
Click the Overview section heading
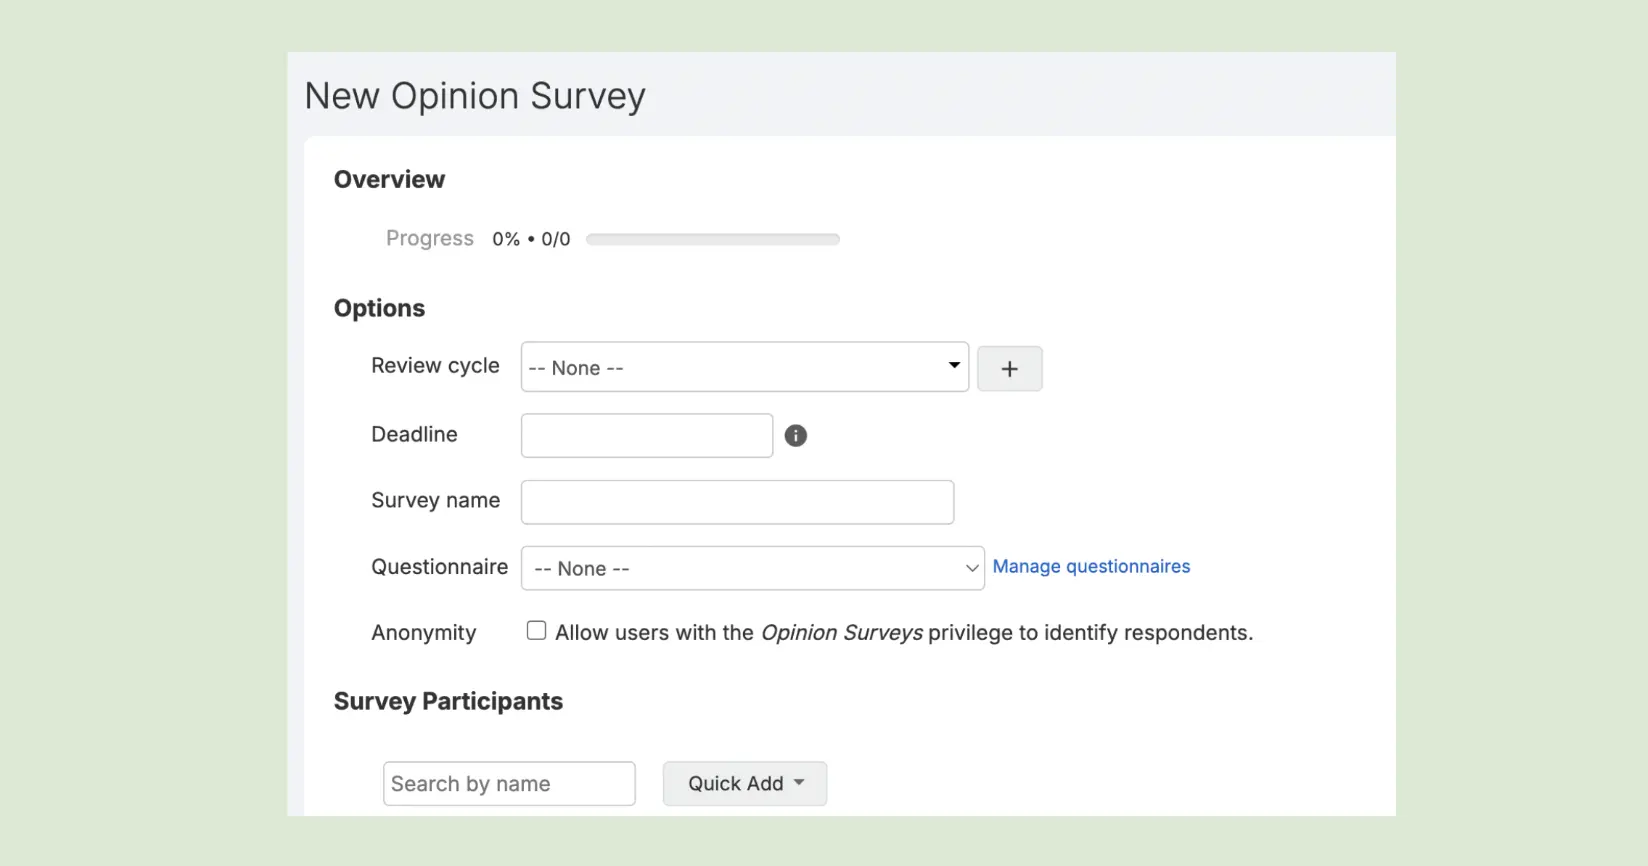tap(389, 180)
